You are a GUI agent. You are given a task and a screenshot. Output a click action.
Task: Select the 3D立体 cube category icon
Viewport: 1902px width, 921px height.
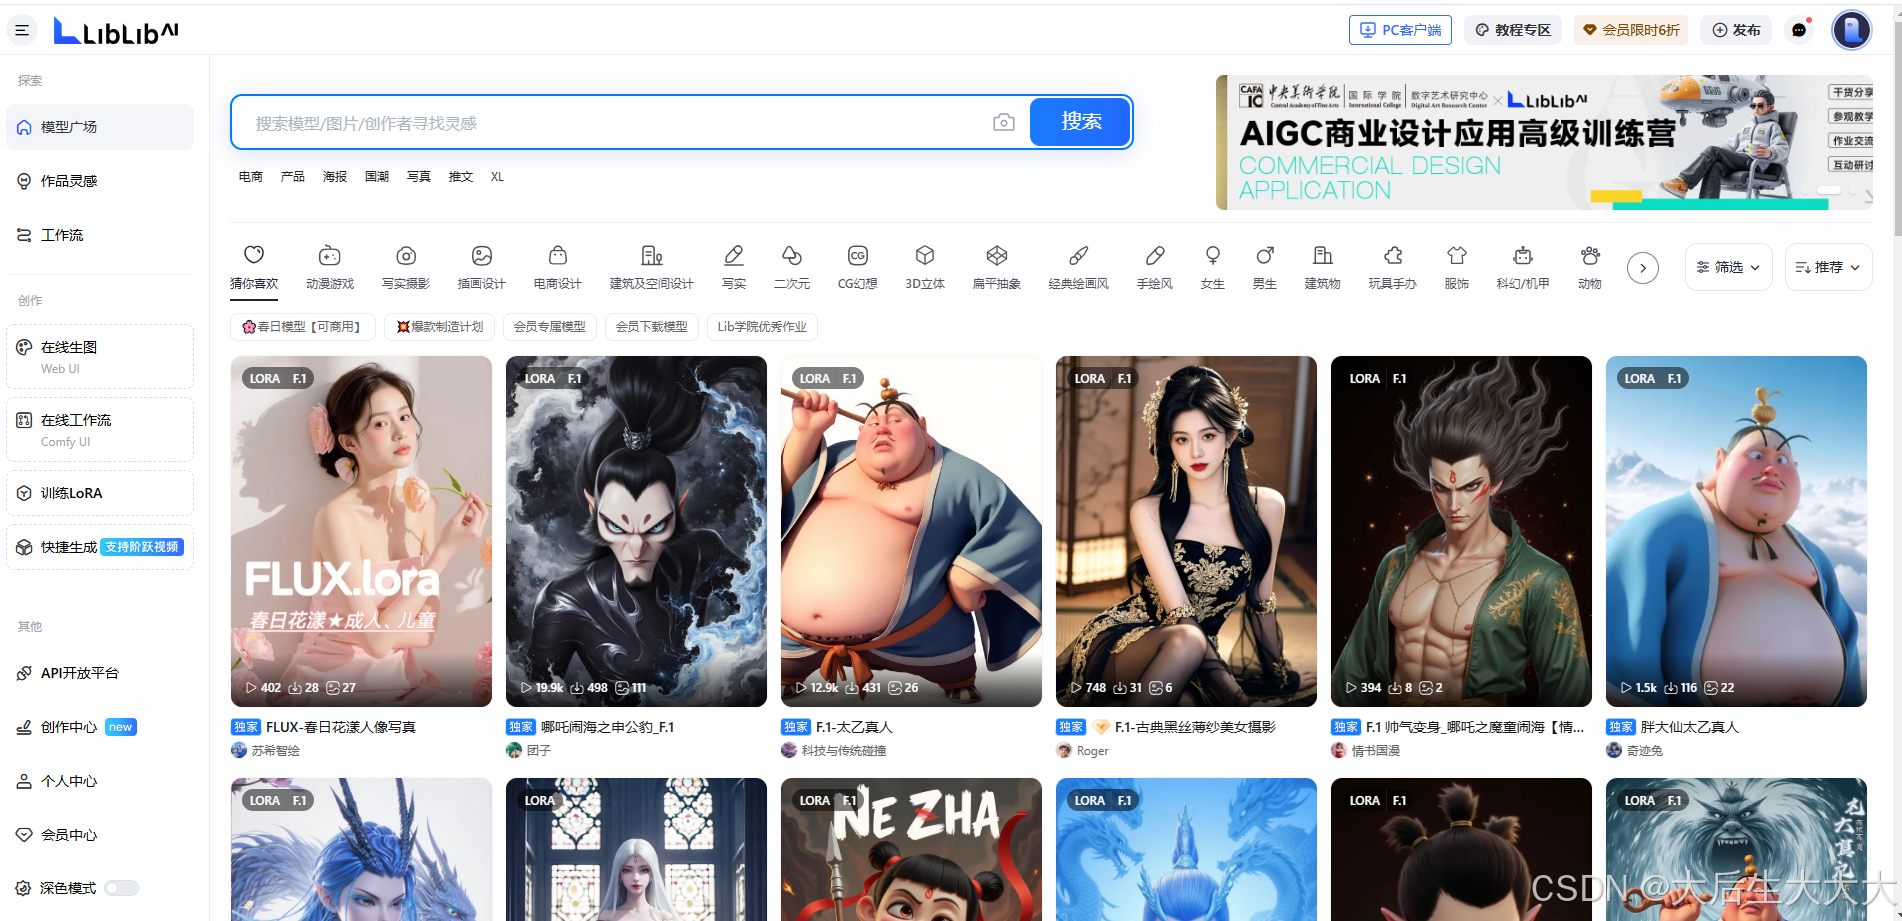click(925, 256)
